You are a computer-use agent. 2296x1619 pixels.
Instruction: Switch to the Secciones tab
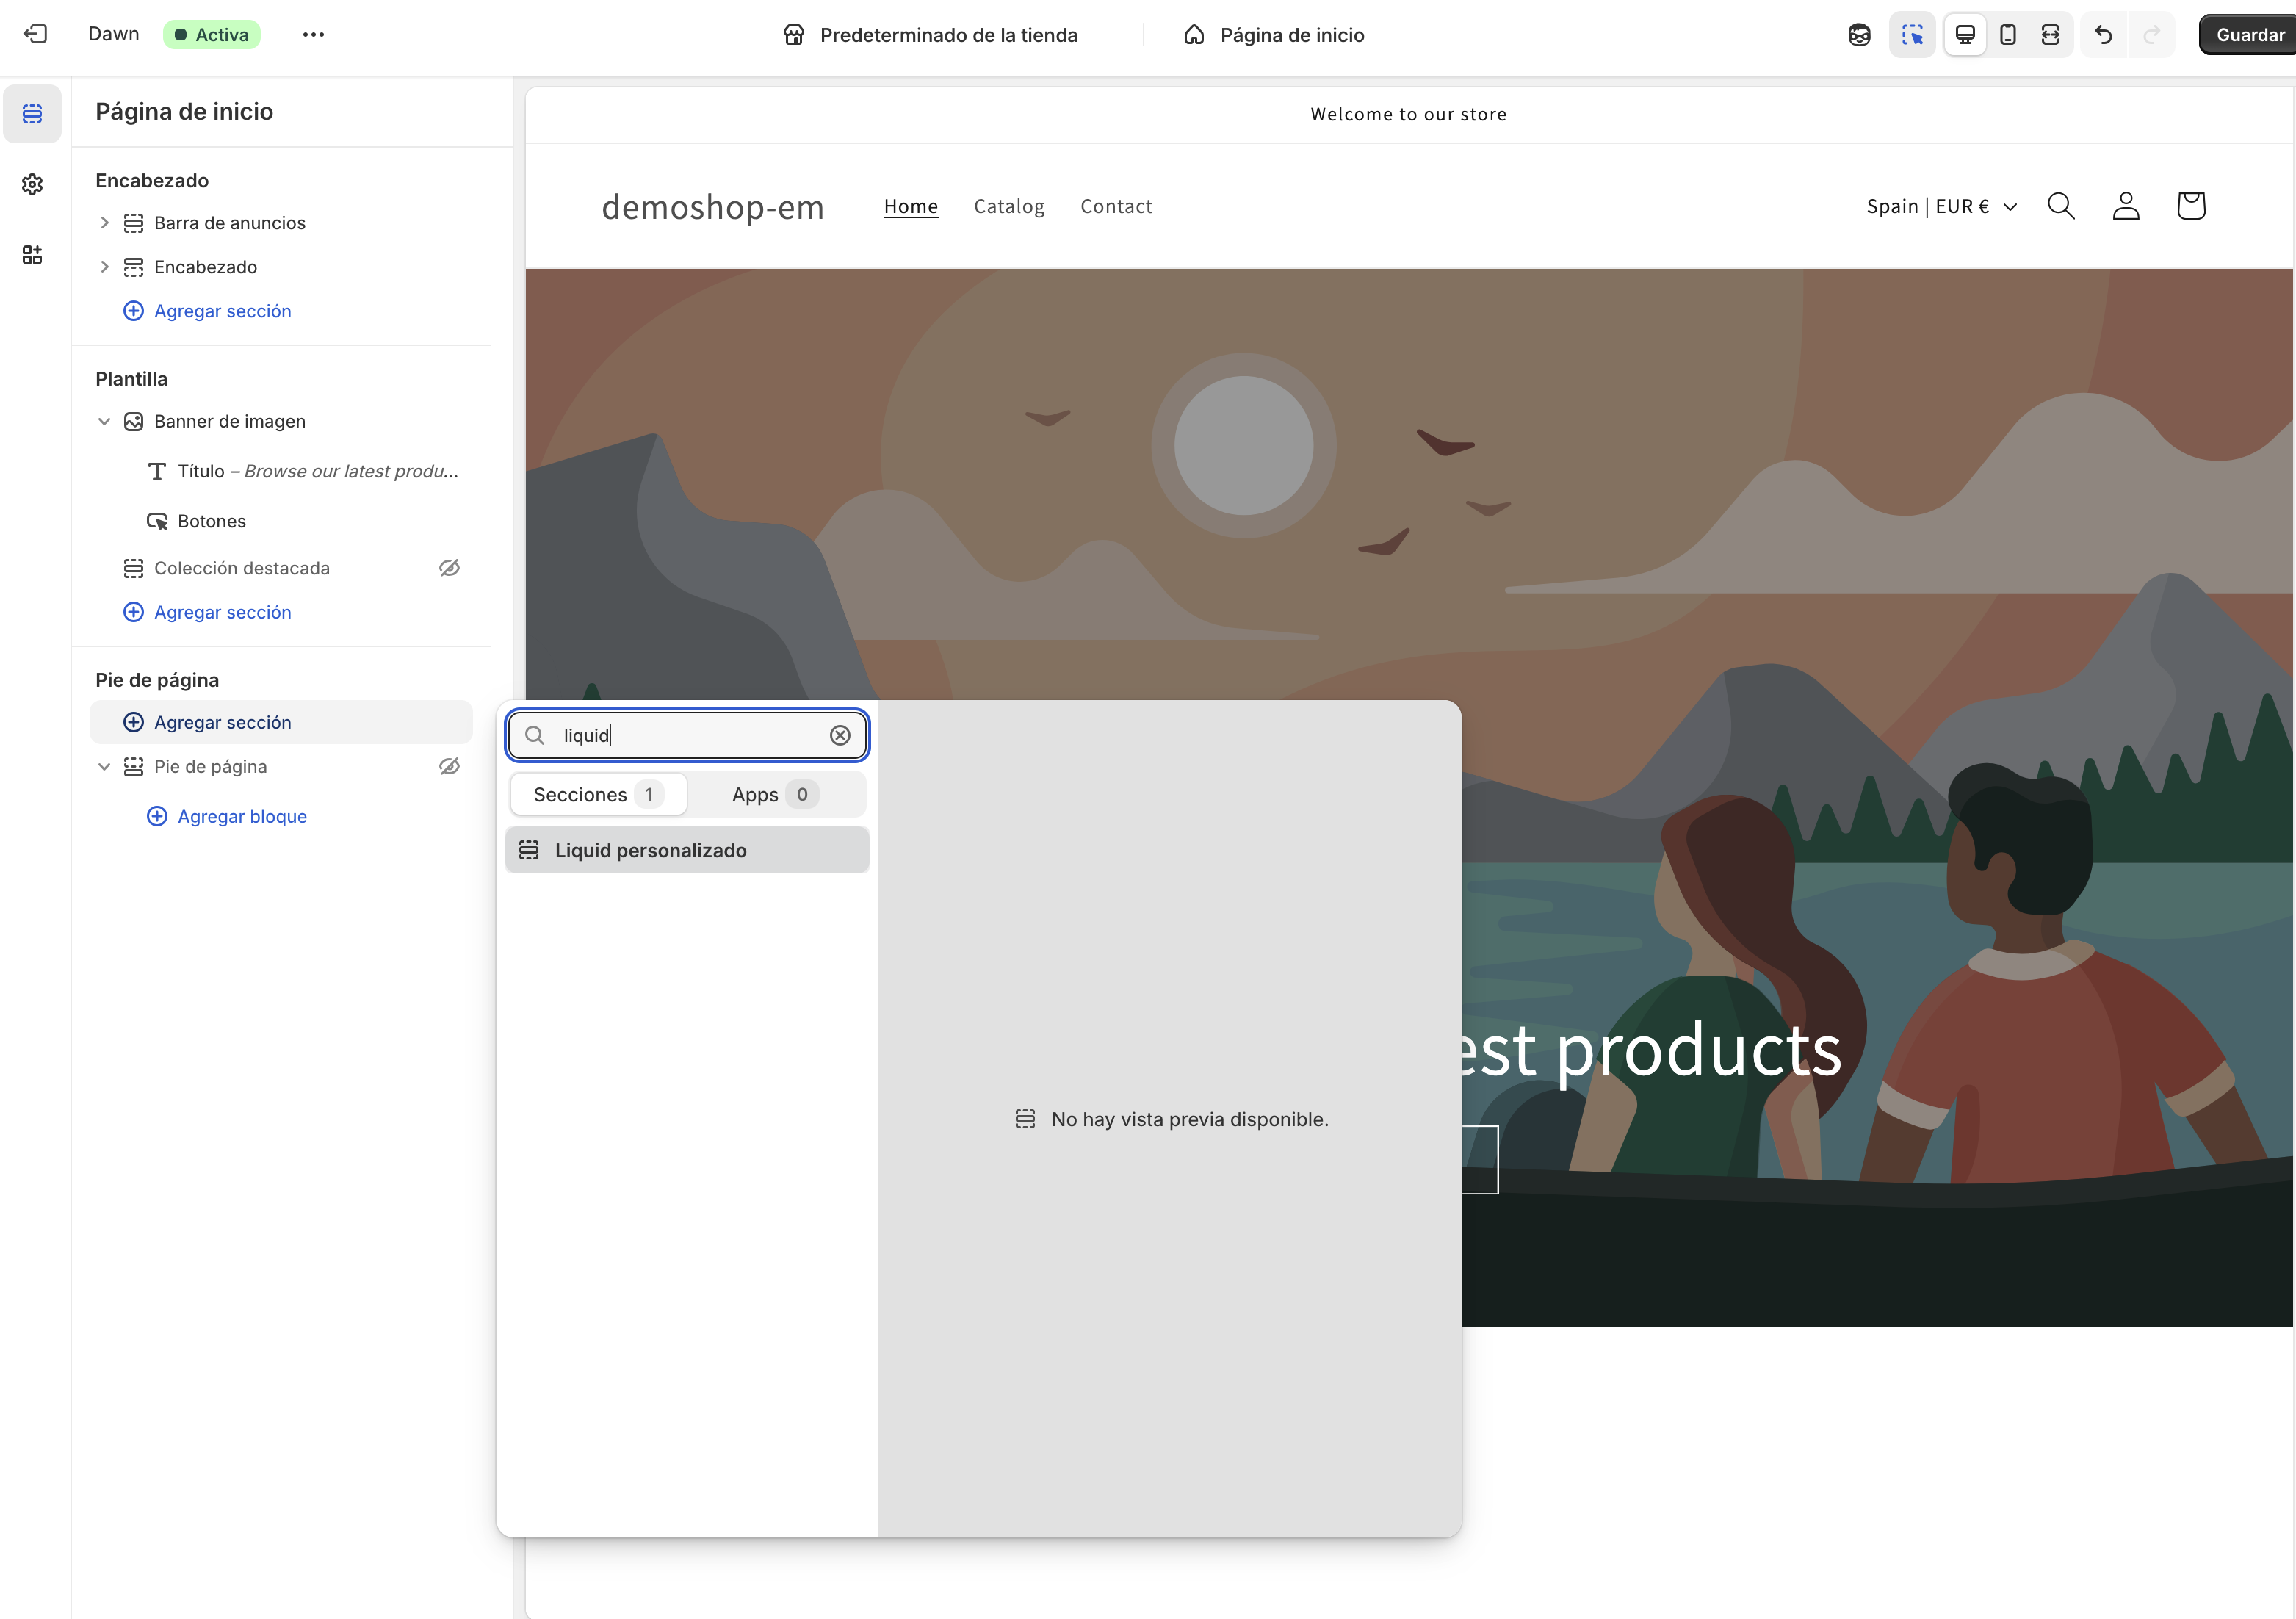point(598,794)
